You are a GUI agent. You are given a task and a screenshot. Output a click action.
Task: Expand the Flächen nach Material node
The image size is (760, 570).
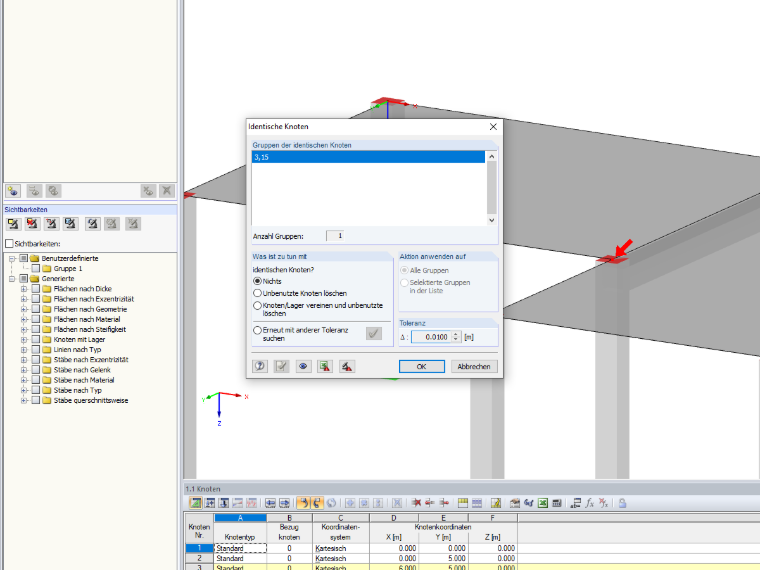point(24,319)
